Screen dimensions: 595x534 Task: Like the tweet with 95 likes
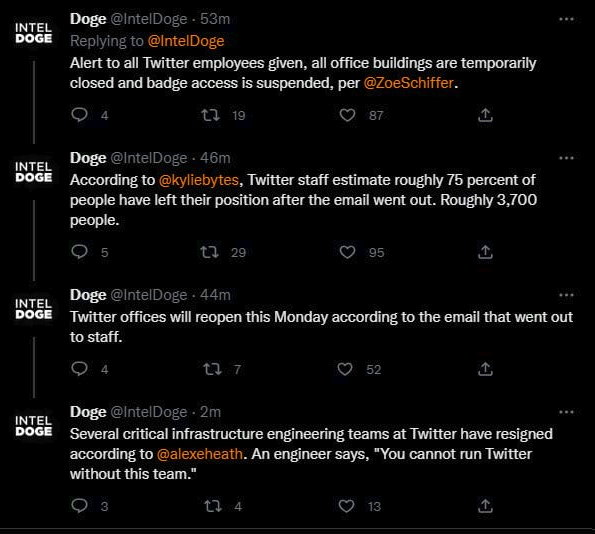347,252
